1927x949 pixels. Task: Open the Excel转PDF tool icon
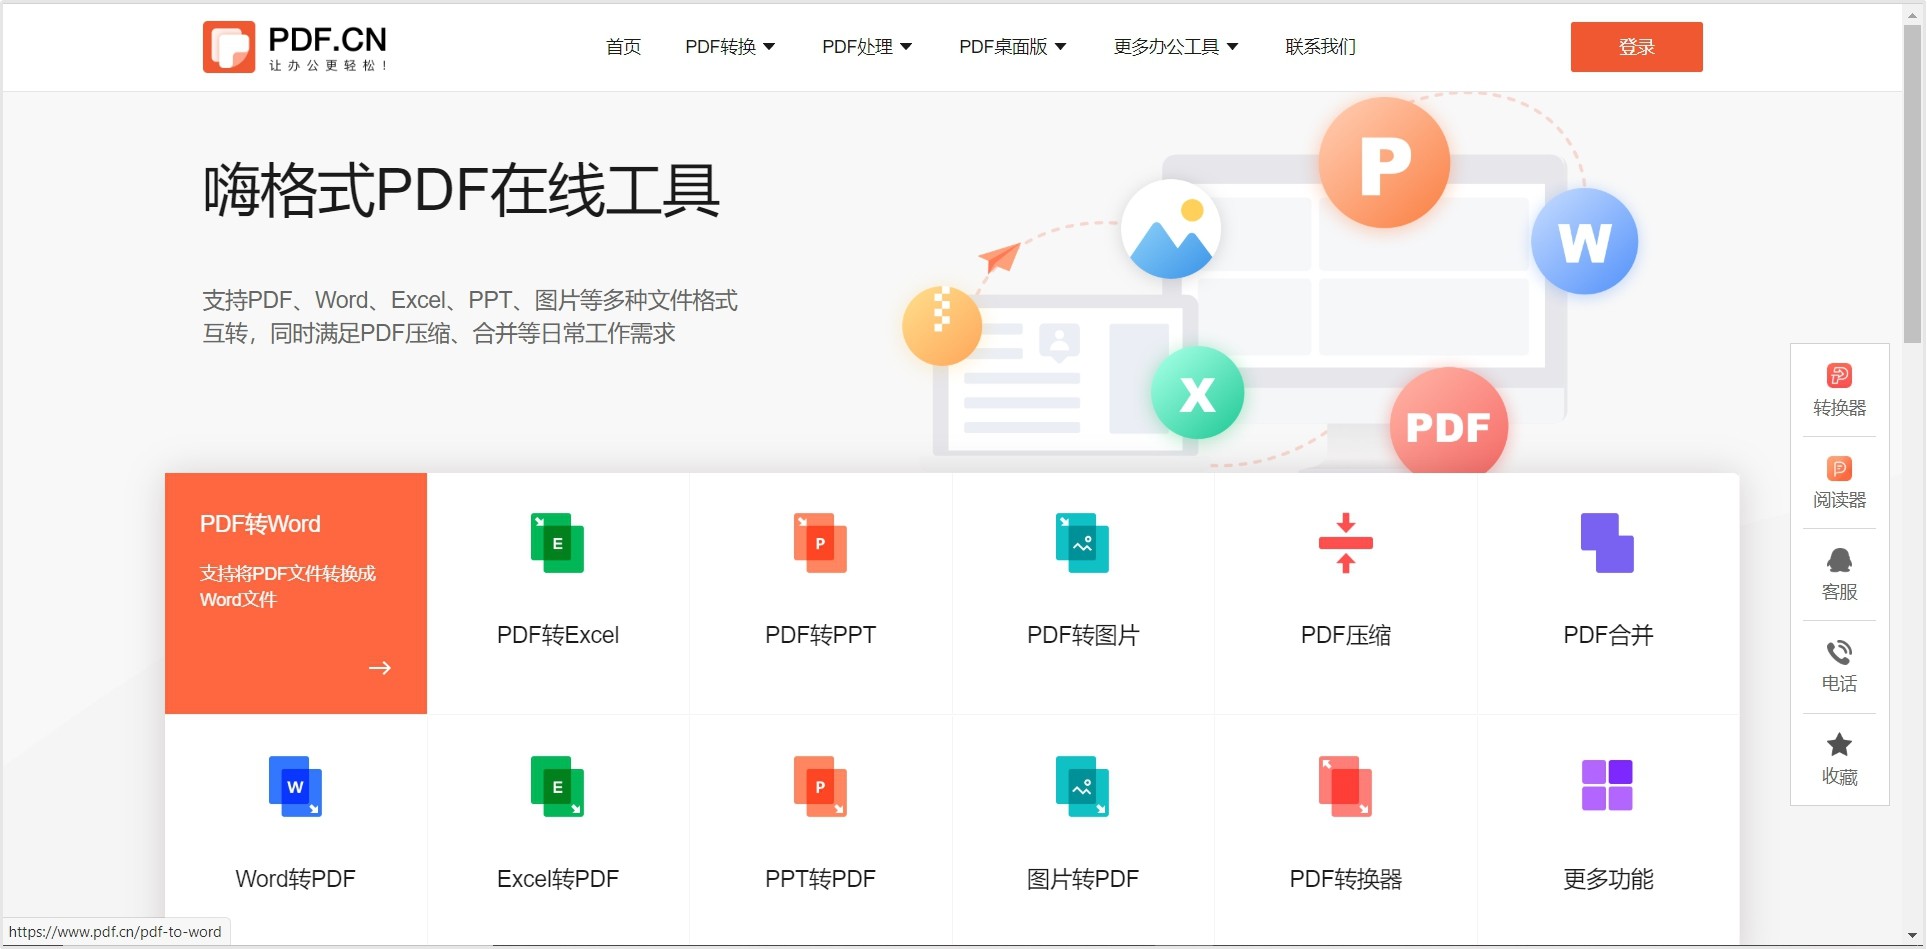[x=557, y=786]
